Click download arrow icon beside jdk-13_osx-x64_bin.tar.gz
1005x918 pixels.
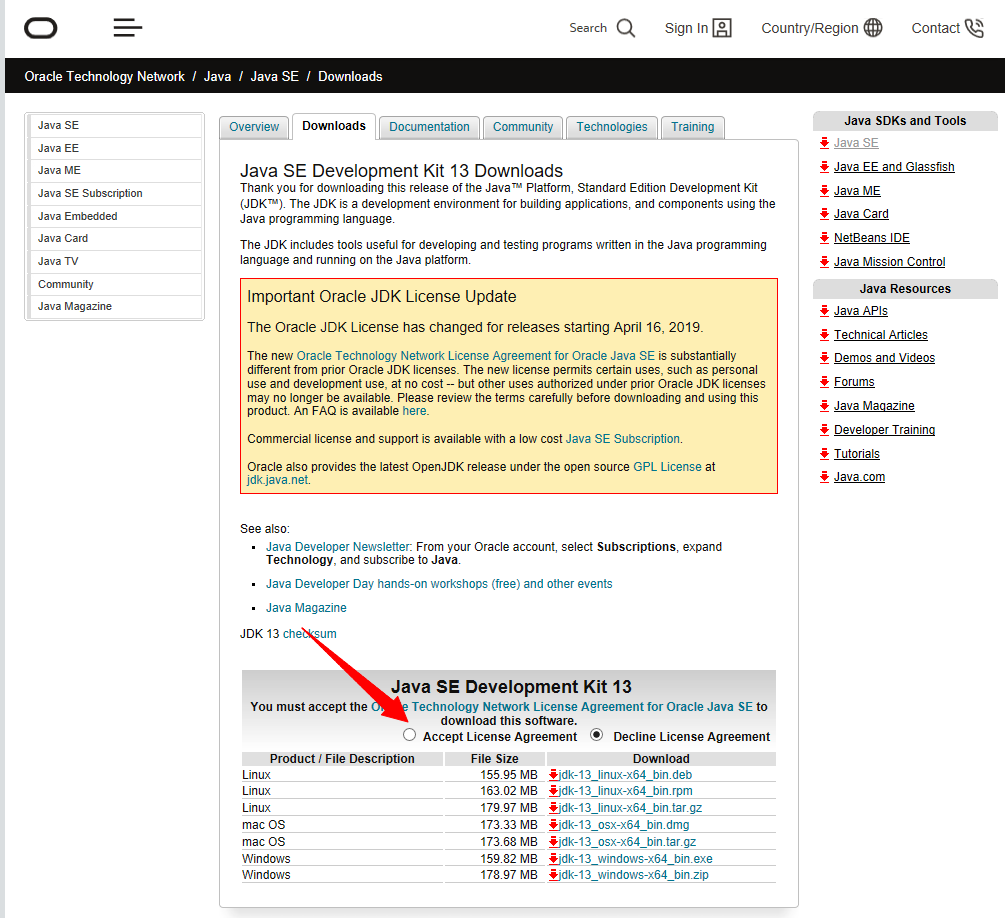tap(553, 842)
